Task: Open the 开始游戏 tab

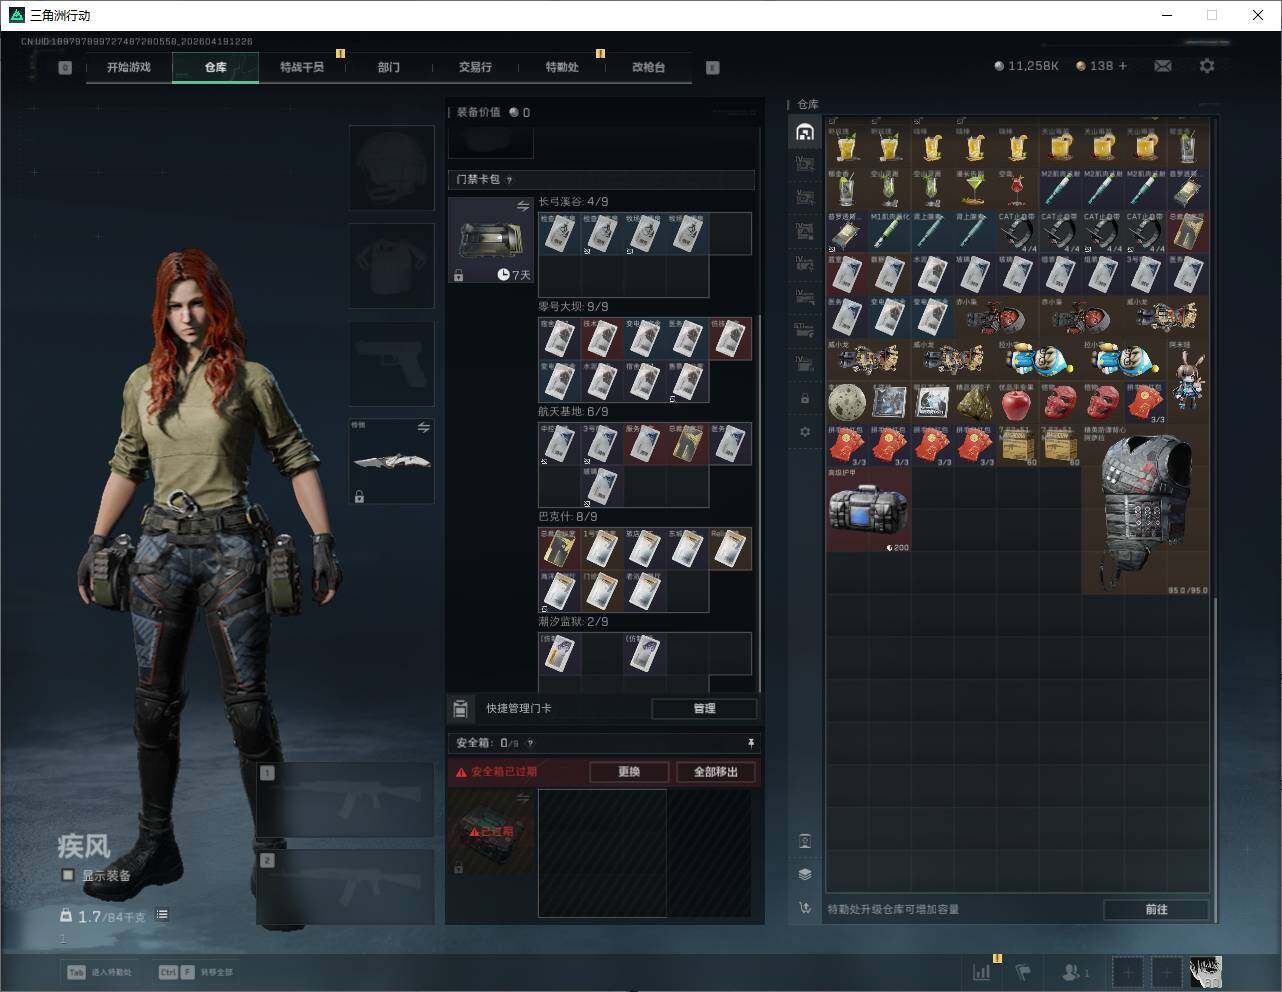Action: pos(129,67)
